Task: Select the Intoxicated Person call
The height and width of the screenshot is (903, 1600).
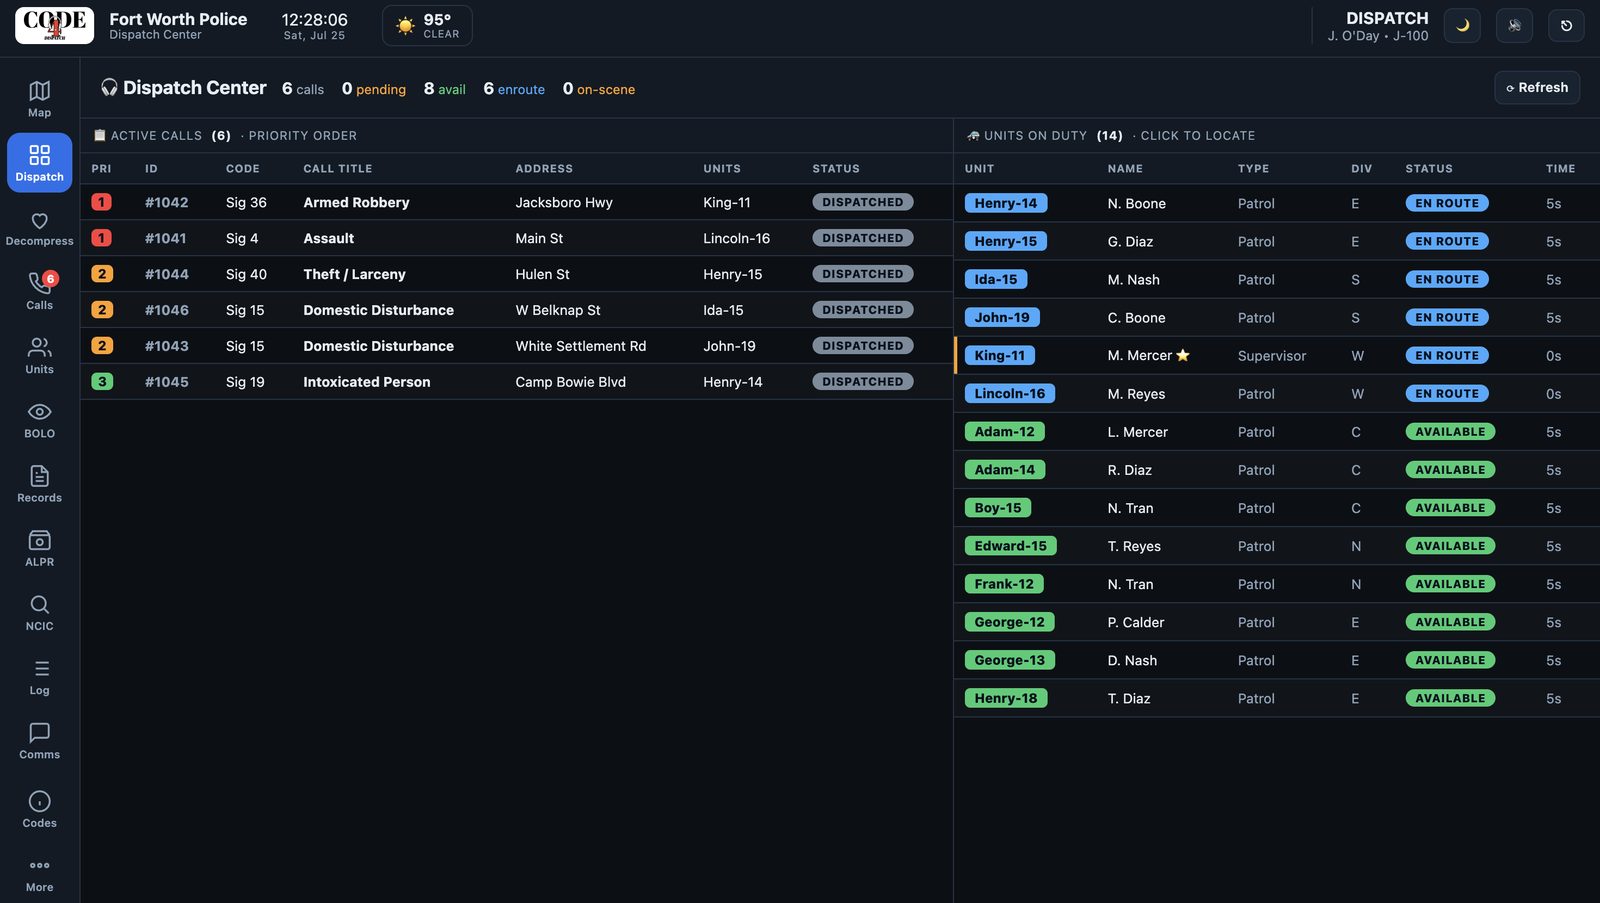Action: tap(516, 382)
